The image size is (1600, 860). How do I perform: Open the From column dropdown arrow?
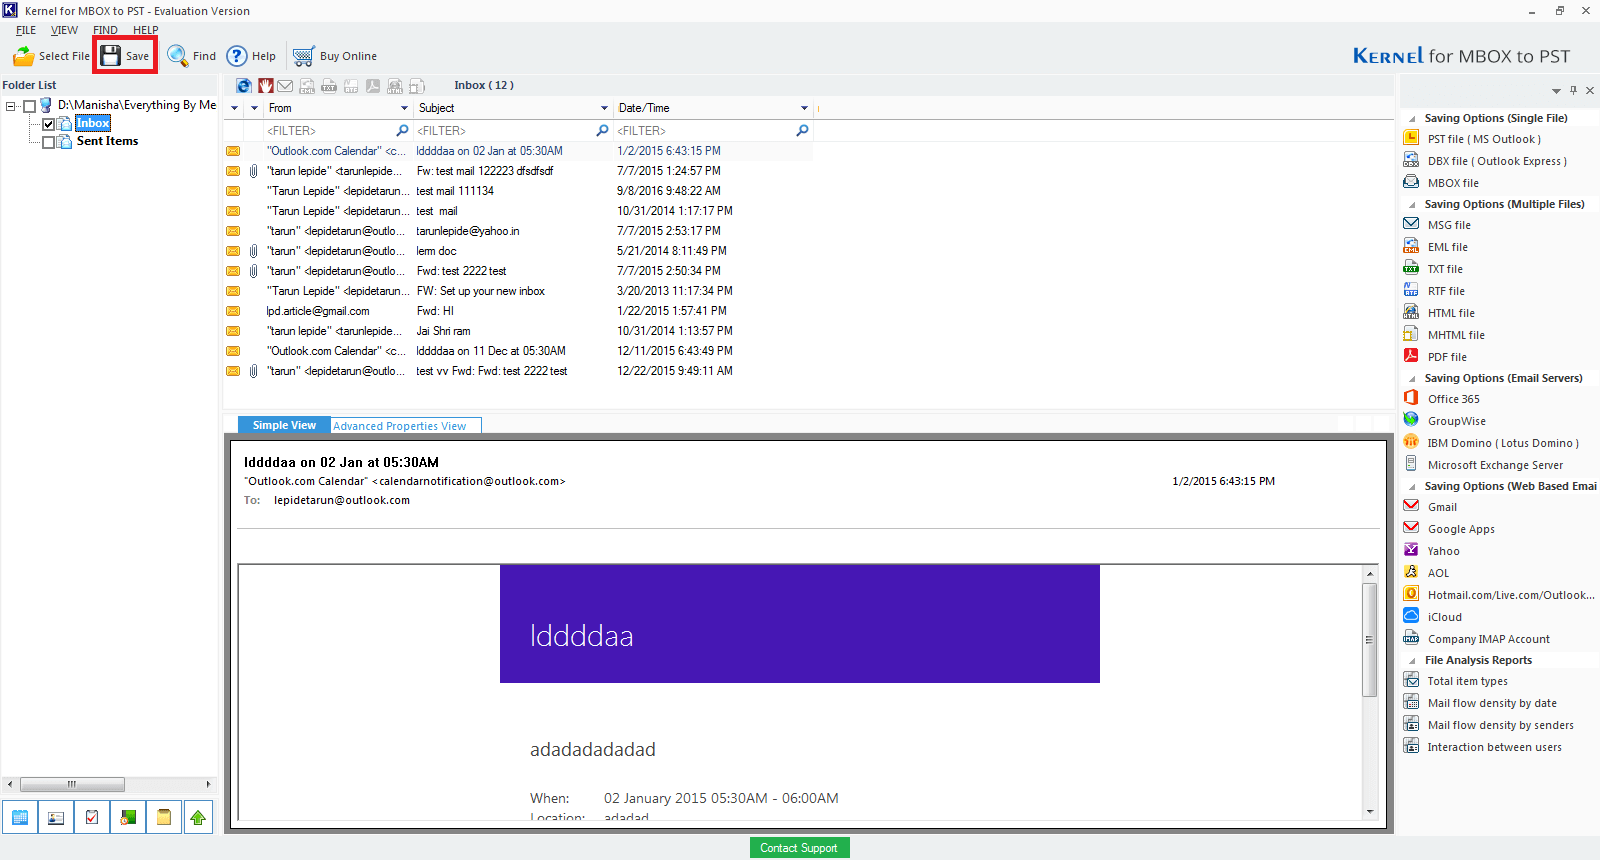coord(404,108)
